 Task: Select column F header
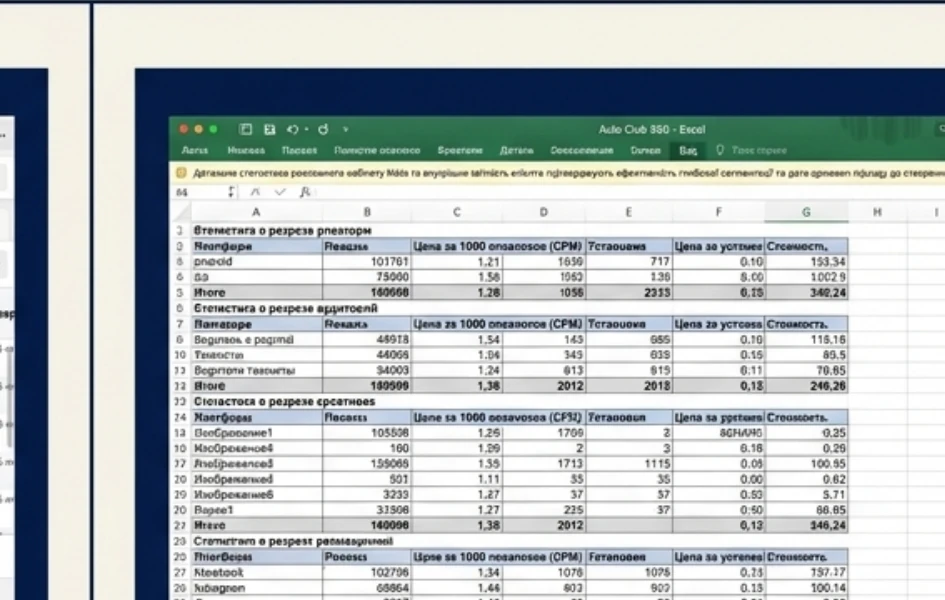(x=718, y=212)
